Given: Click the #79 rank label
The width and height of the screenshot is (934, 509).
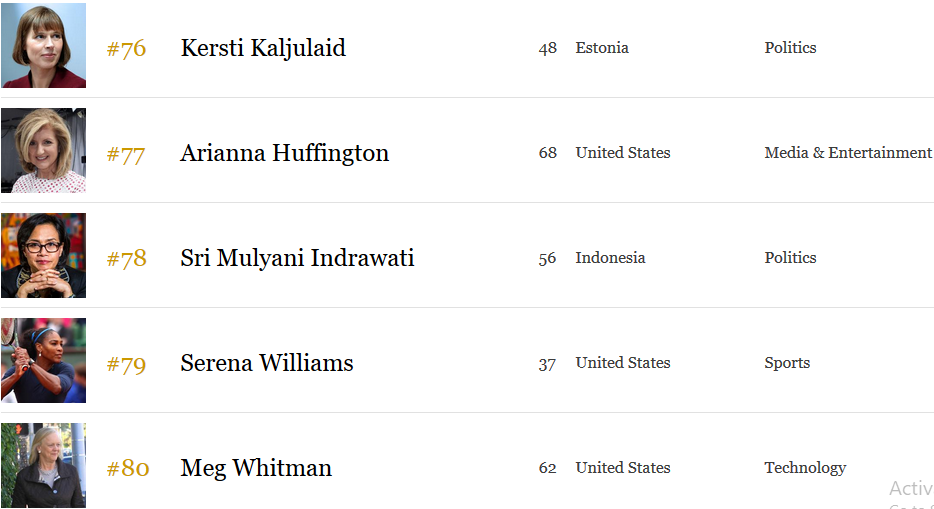Looking at the screenshot, I should pos(126,364).
